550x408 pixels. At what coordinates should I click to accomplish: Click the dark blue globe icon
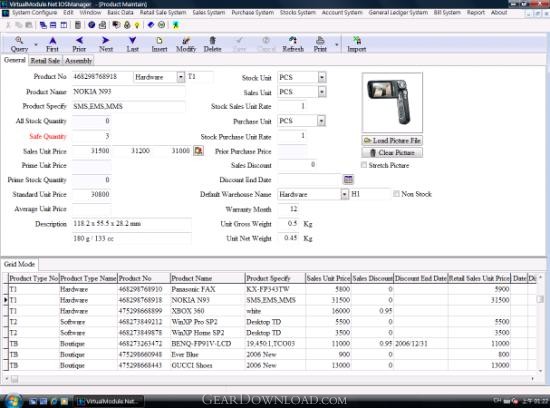(x=92, y=25)
